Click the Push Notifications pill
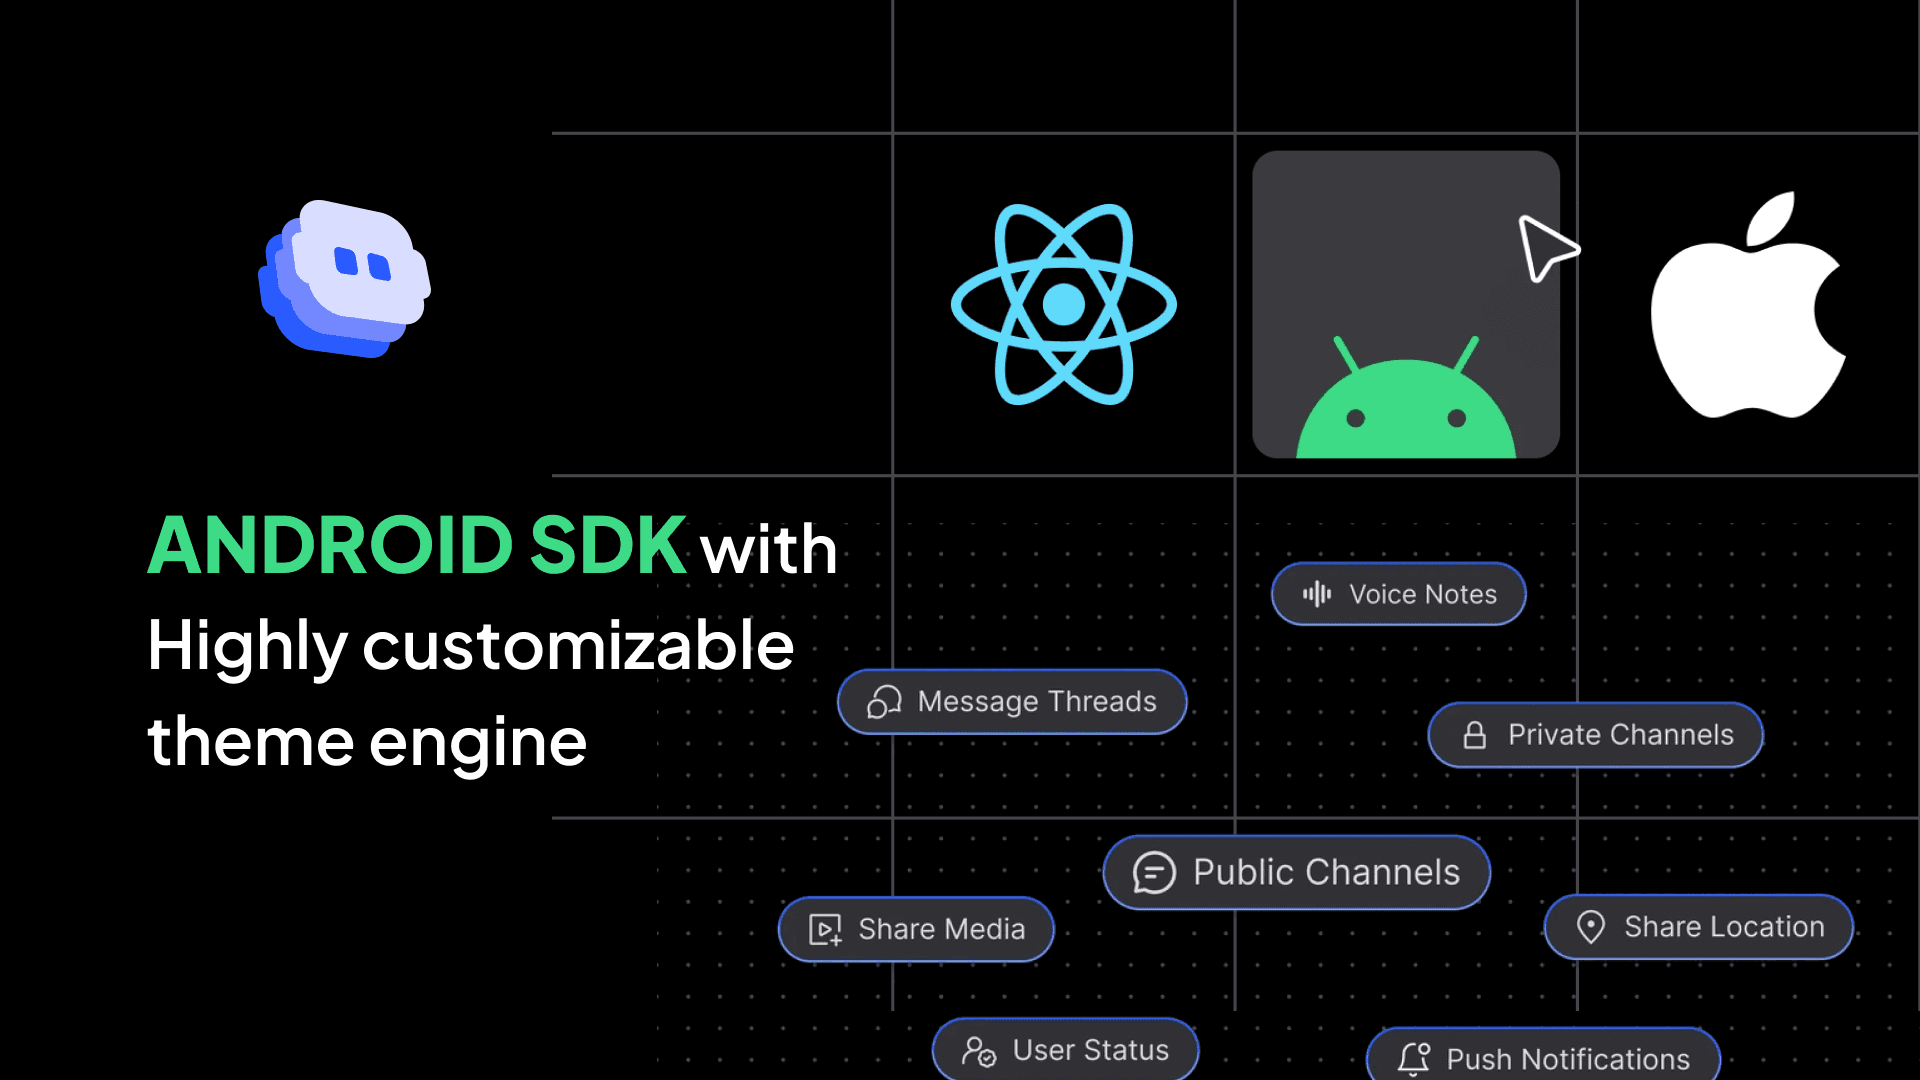Viewport: 1920px width, 1080px height. (x=1543, y=1058)
